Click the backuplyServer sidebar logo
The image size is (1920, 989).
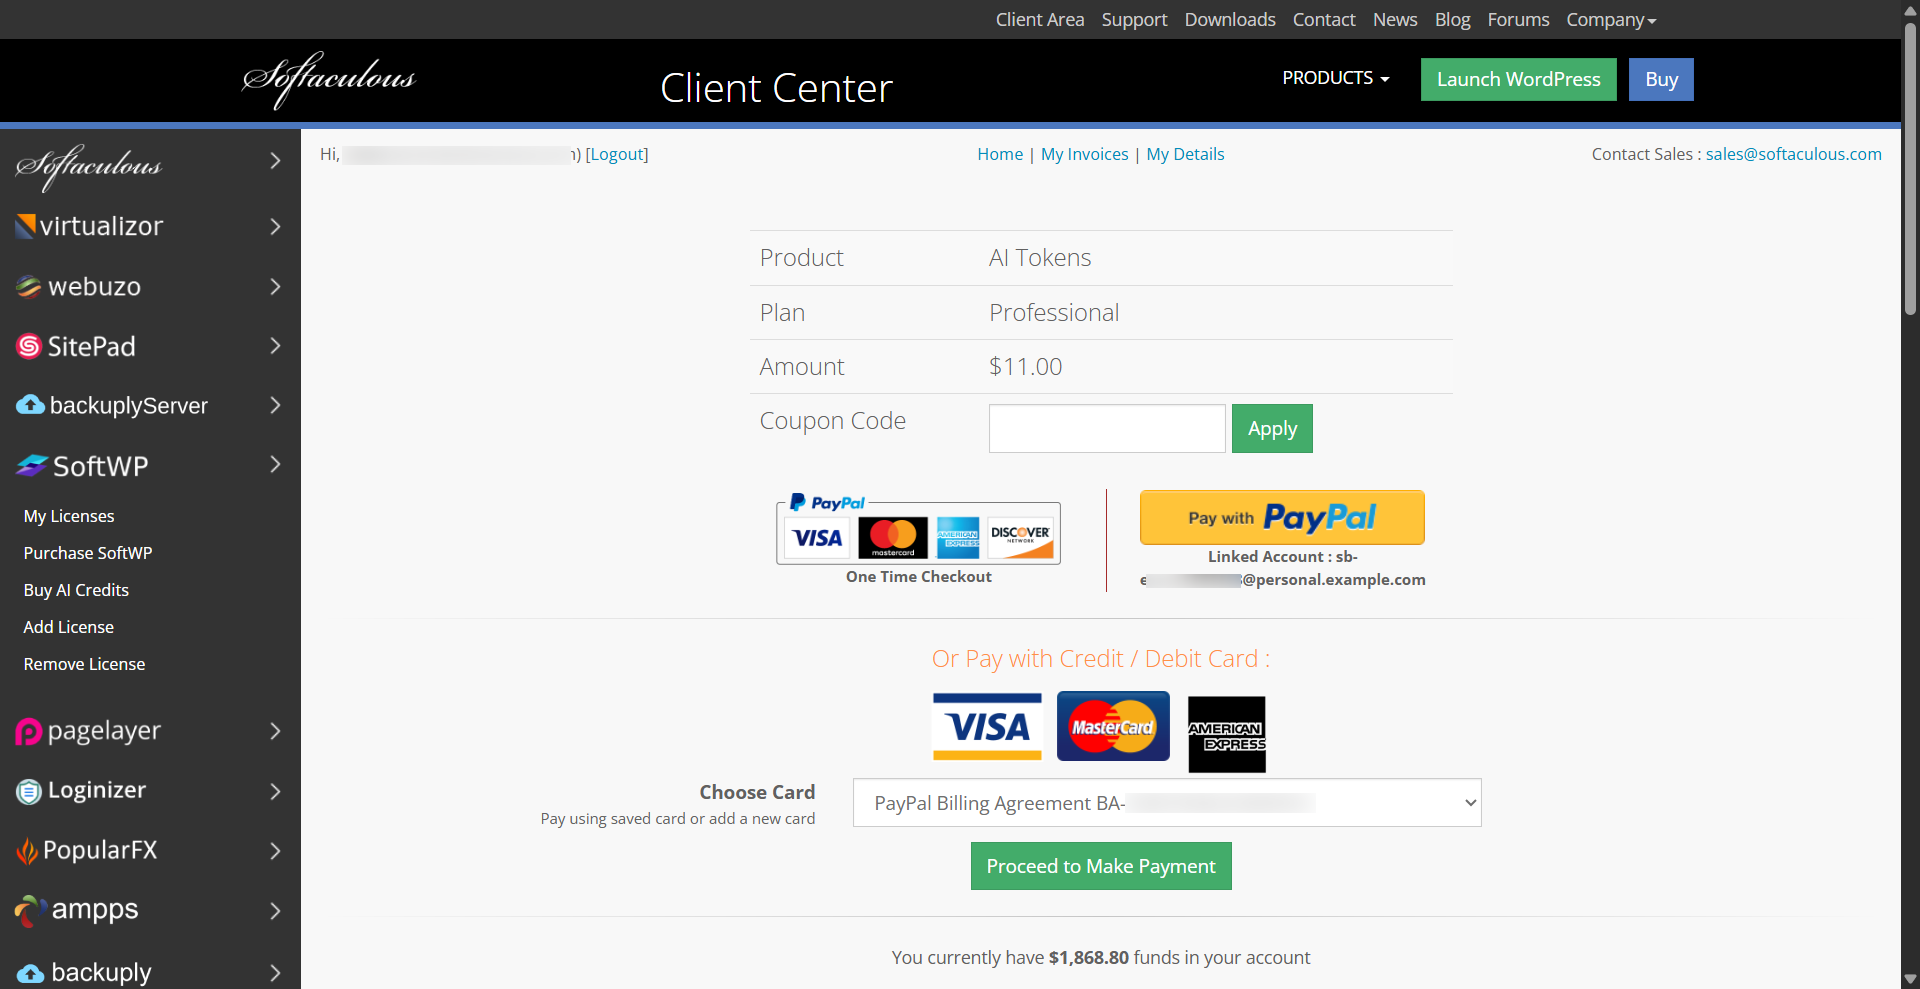pos(112,405)
